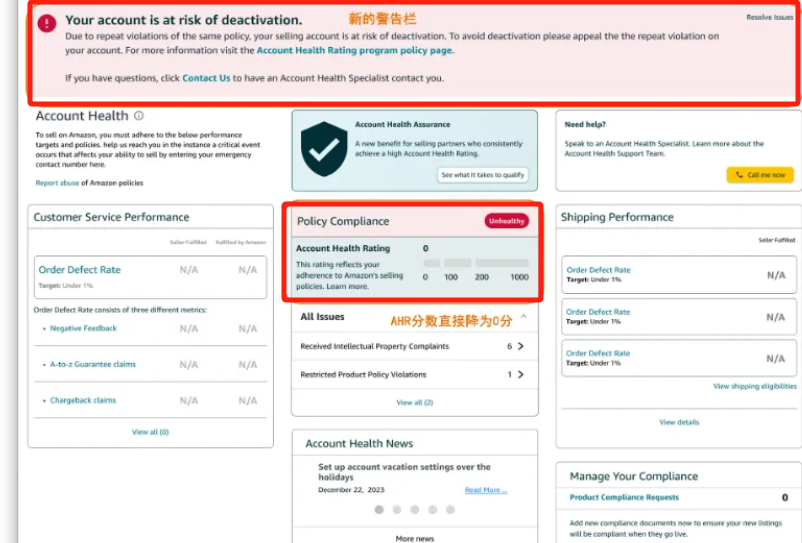Click the red alert exclamation icon
Viewport: 802px width, 543px height.
47,22
